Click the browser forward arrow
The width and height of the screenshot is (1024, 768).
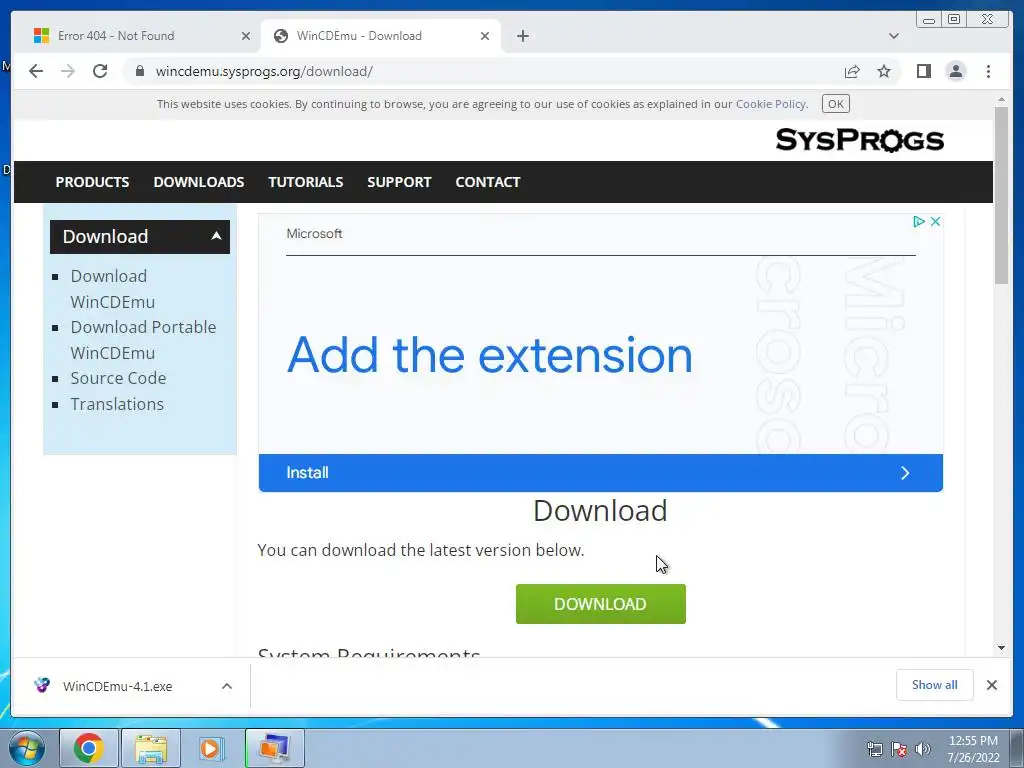(68, 71)
